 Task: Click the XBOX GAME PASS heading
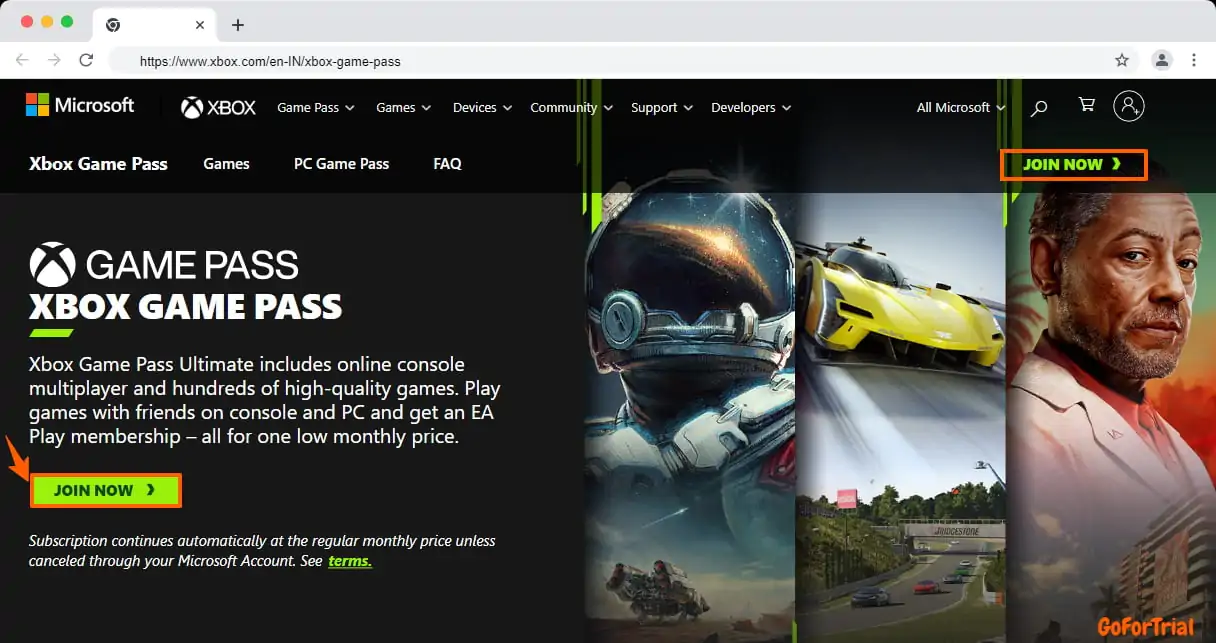(186, 306)
